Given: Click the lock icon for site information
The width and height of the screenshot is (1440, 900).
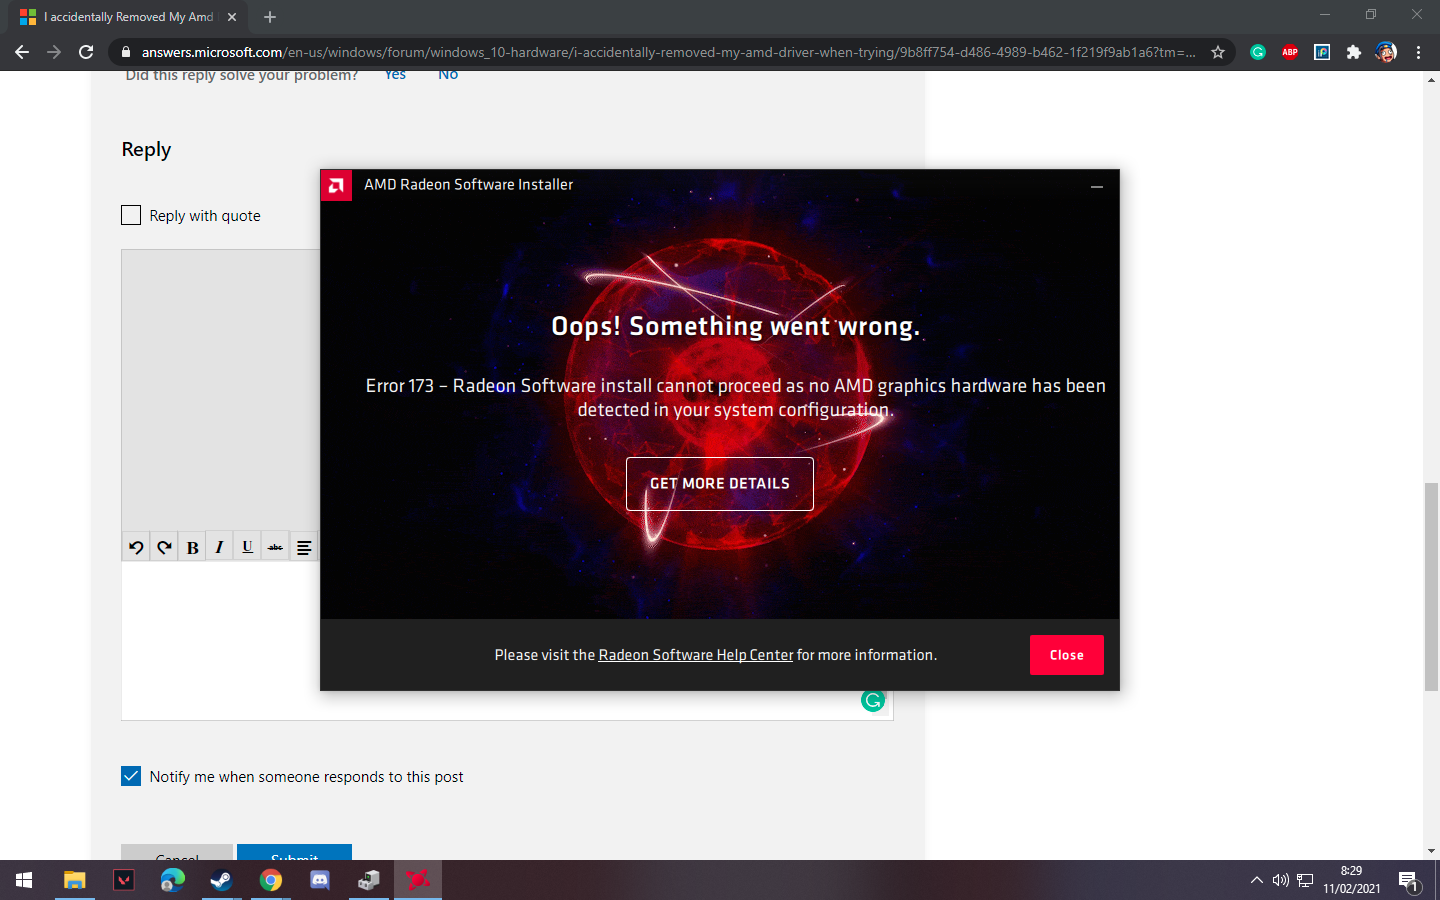Looking at the screenshot, I should click(x=125, y=52).
